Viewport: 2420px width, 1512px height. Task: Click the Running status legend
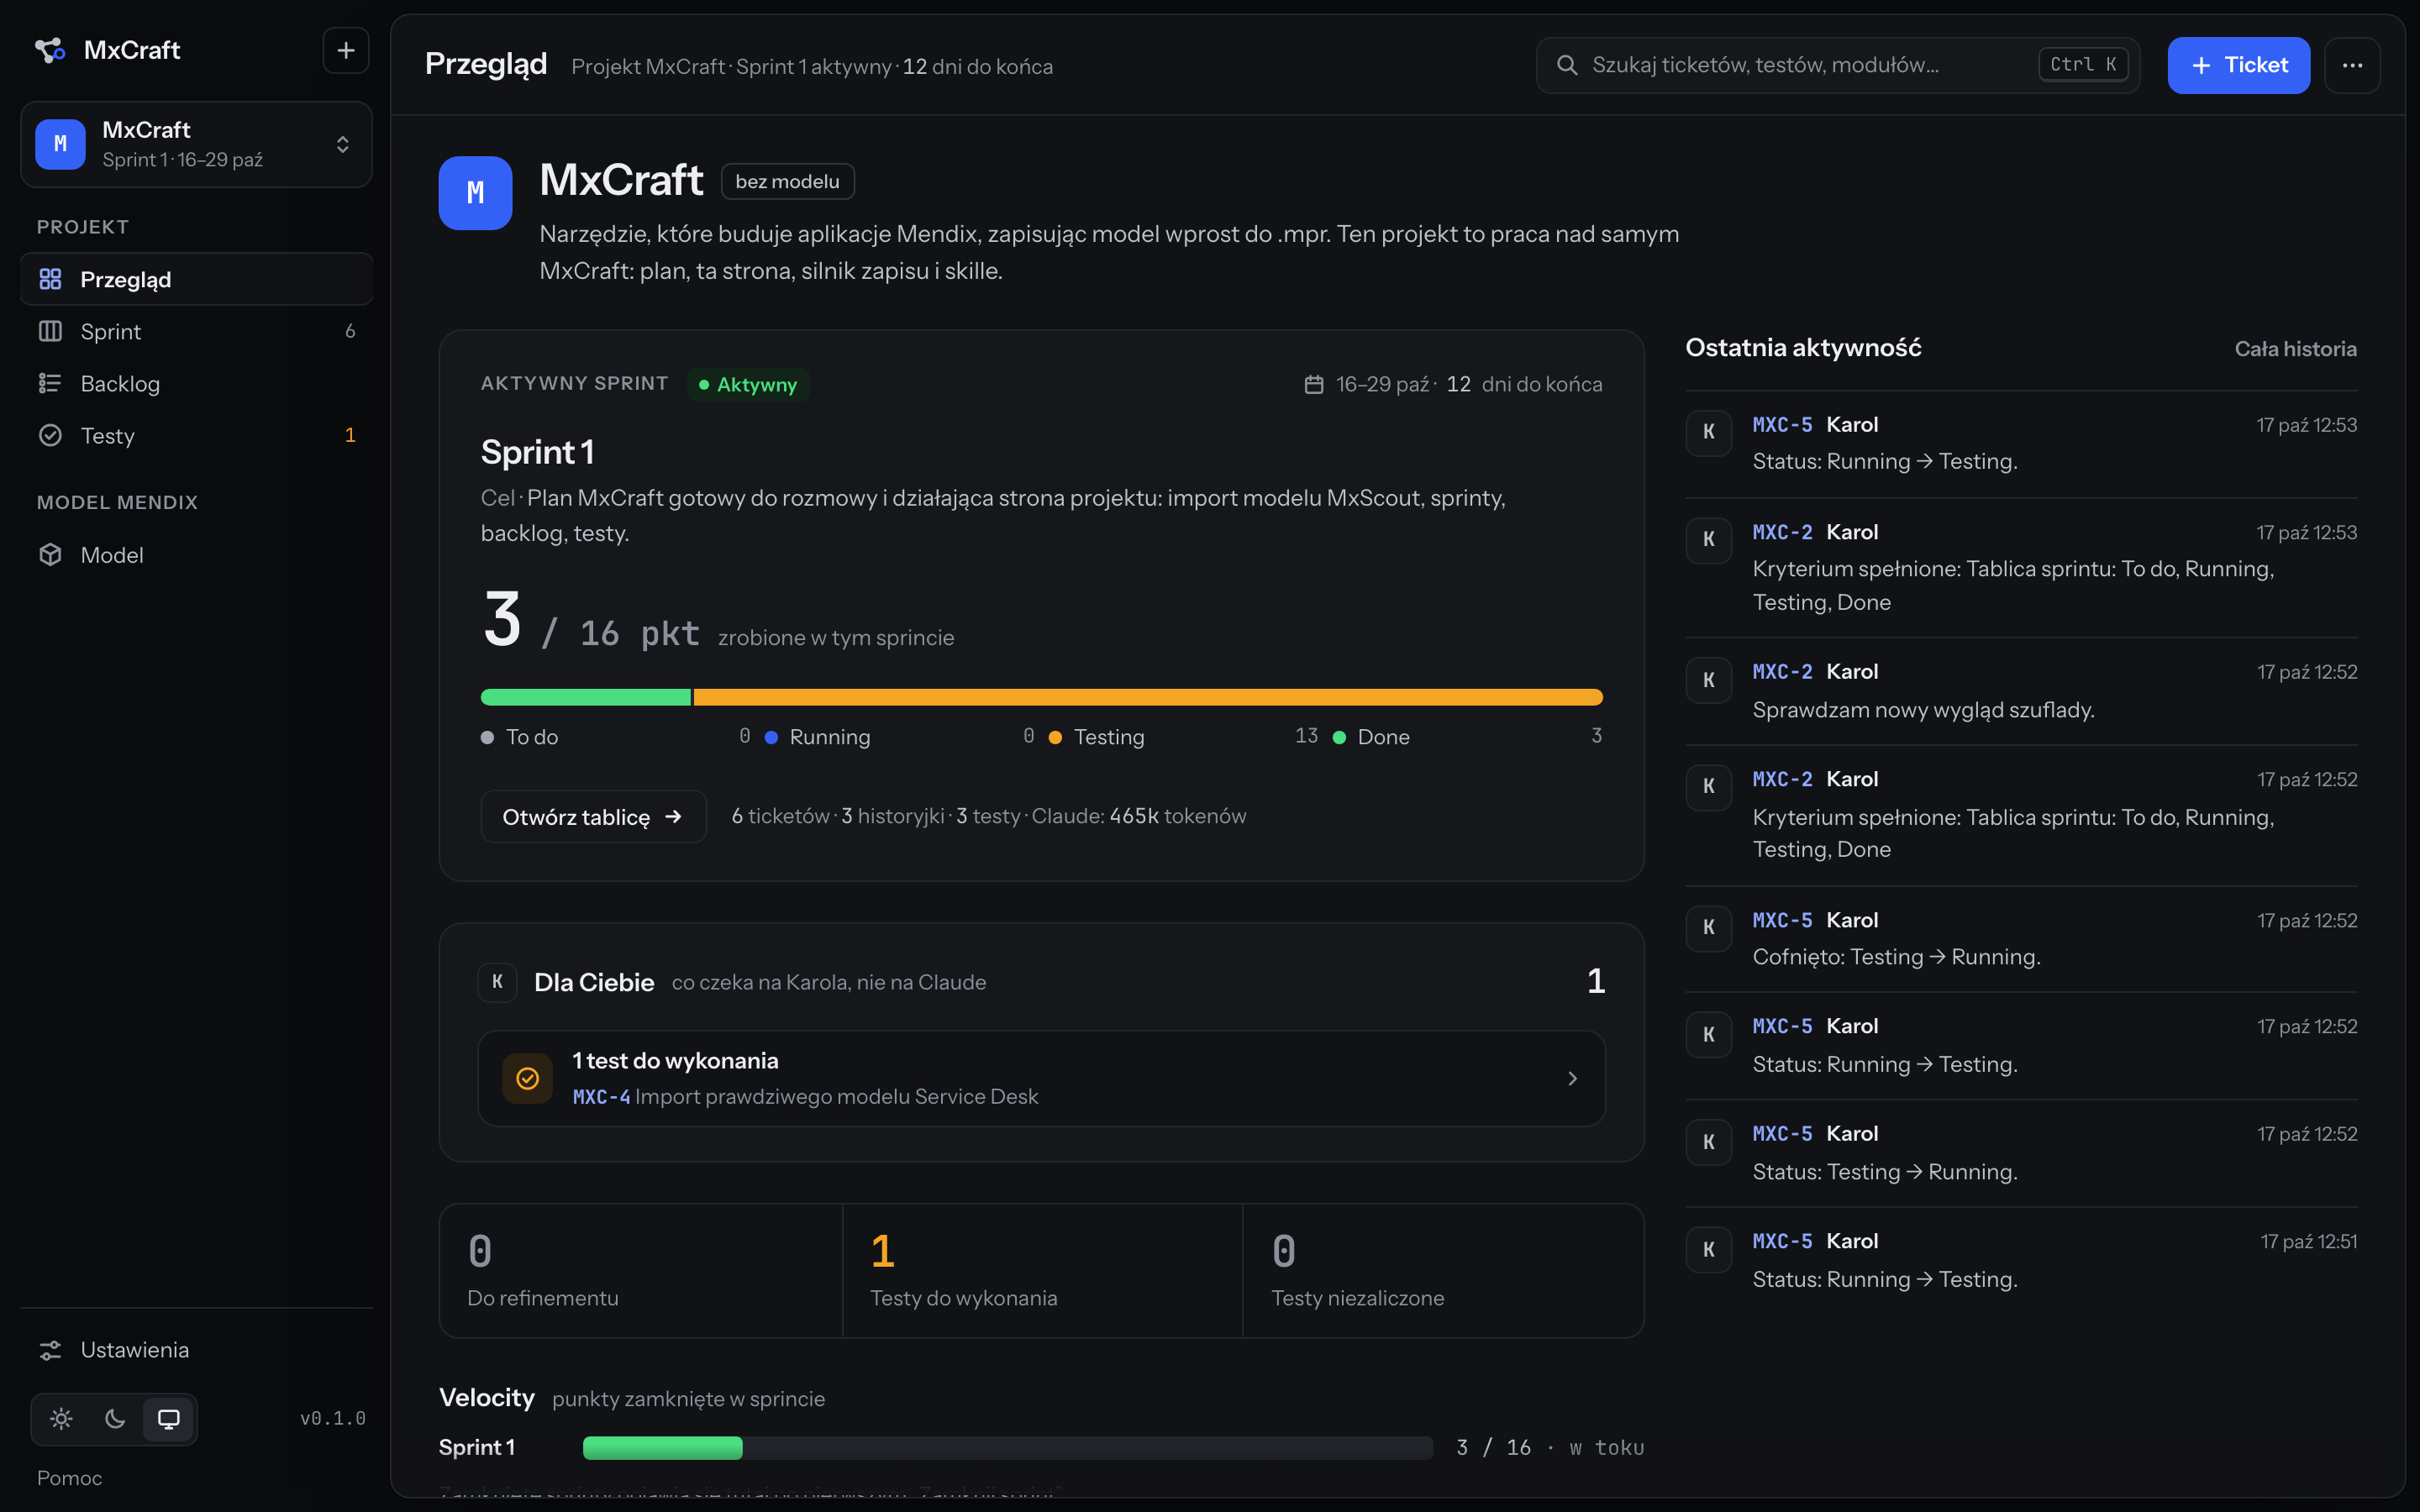coord(899,736)
